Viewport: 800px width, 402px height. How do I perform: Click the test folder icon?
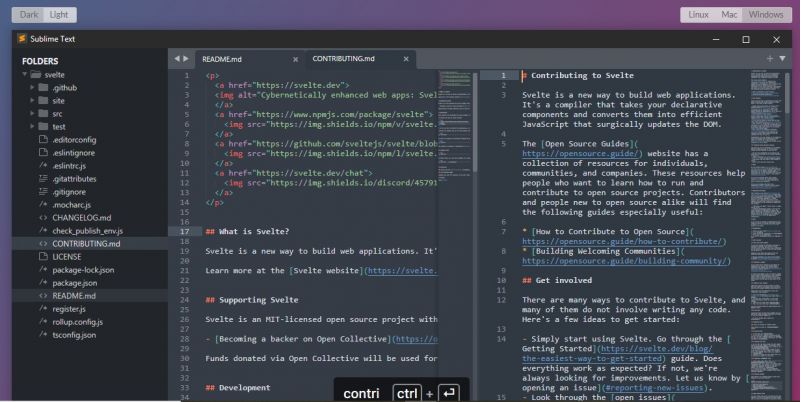(x=43, y=127)
